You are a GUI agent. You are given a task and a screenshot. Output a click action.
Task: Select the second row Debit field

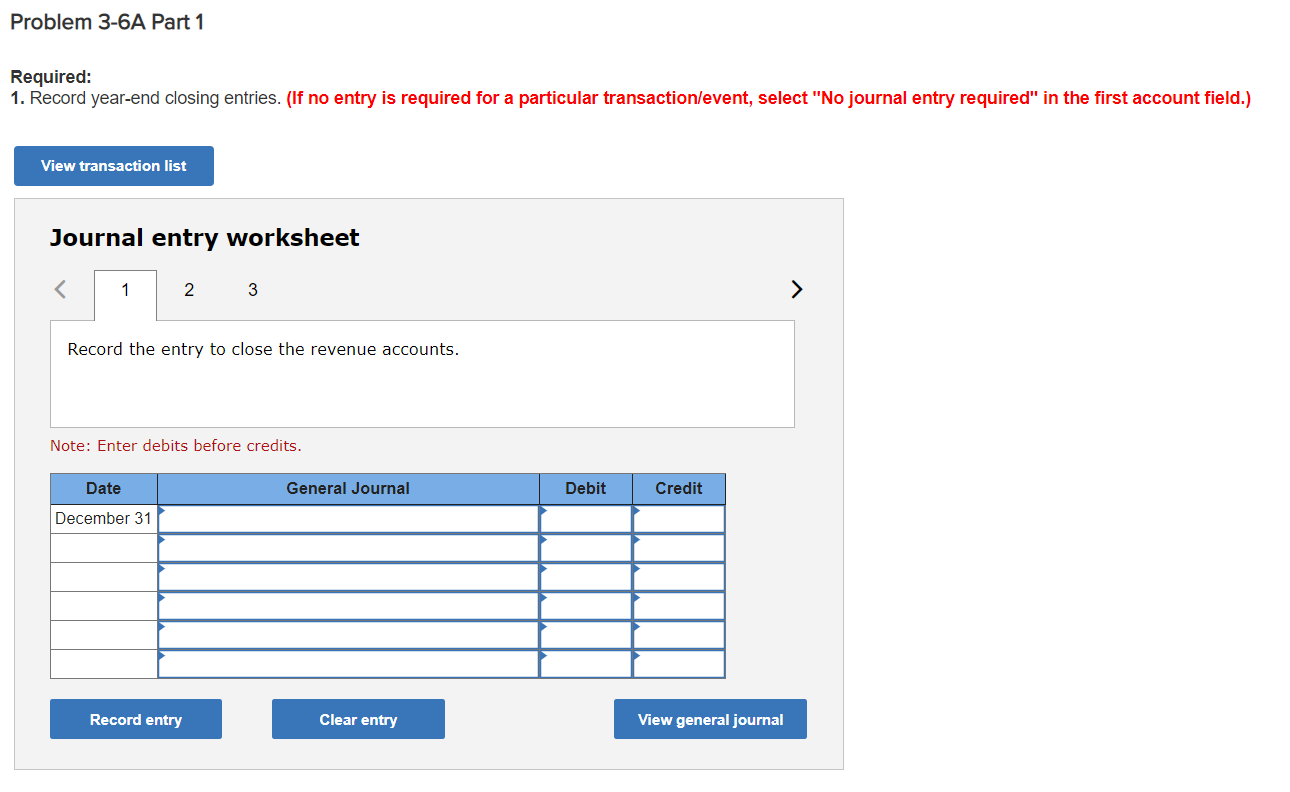(586, 548)
